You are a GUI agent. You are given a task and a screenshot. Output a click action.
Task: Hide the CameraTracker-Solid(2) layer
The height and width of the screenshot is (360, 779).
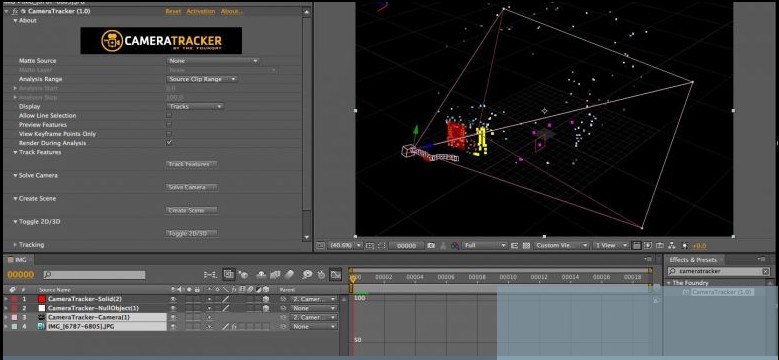pos(173,299)
